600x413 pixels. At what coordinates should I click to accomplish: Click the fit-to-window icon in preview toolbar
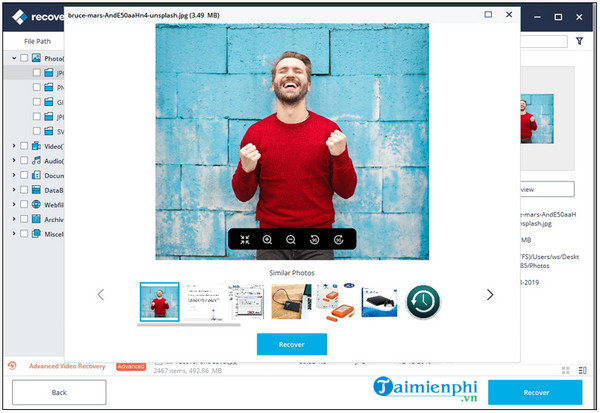pos(244,240)
